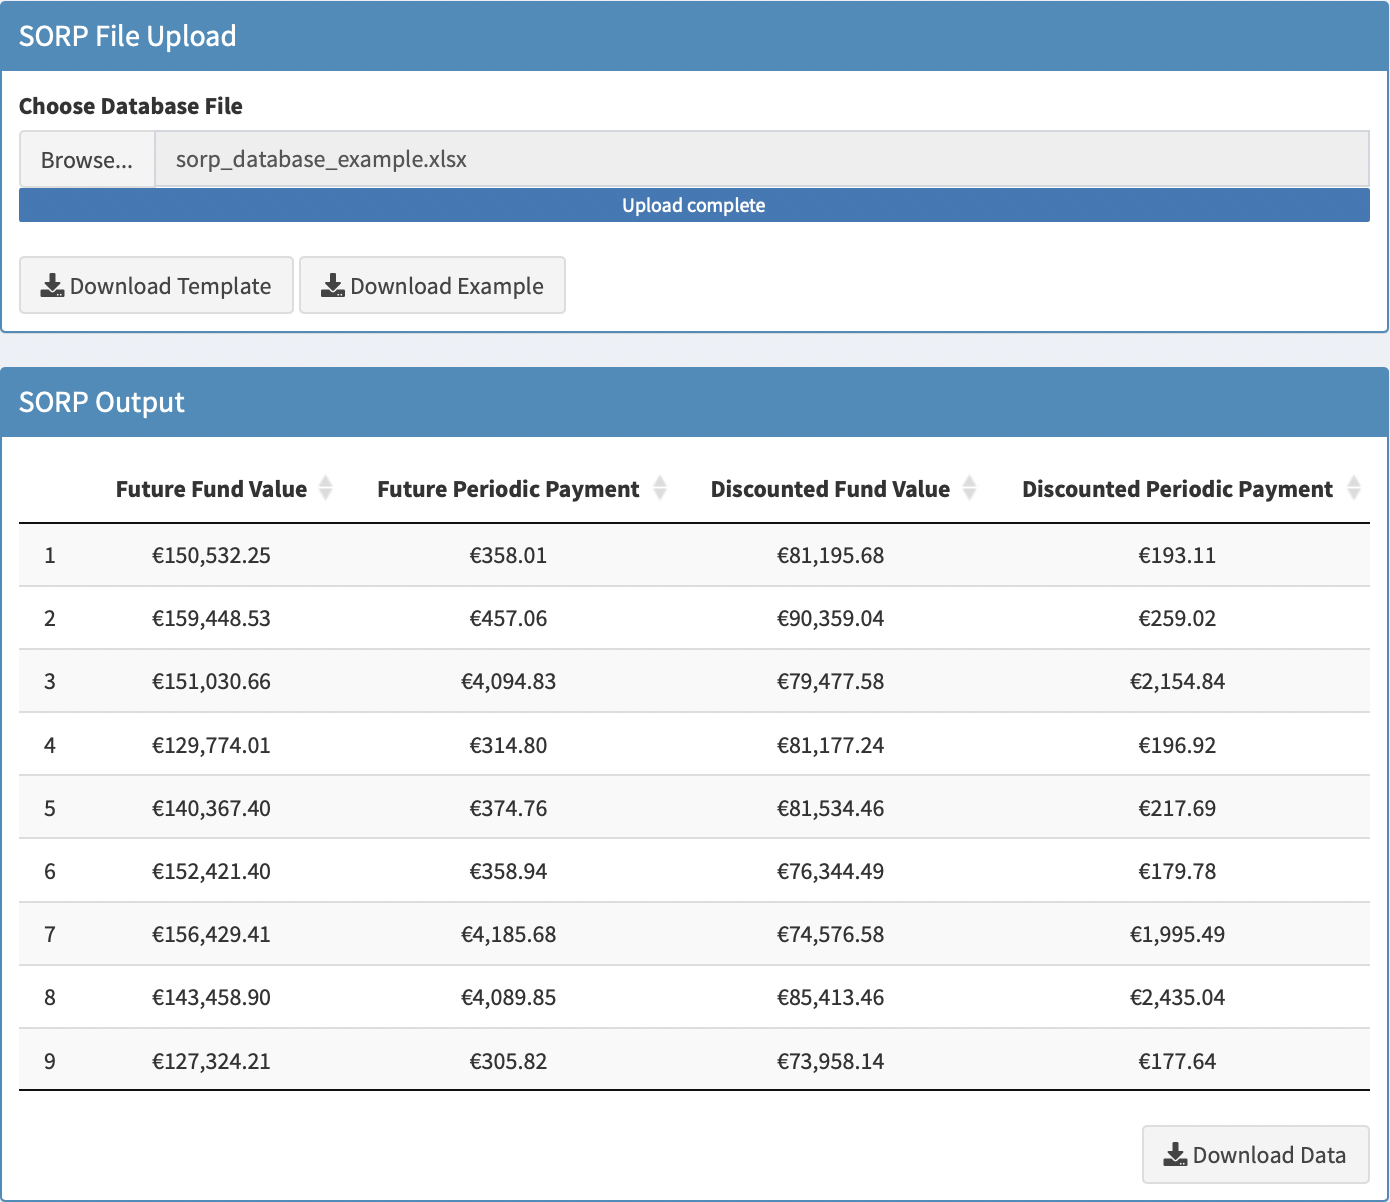This screenshot has width=1390, height=1202.
Task: Click the download icon on Download Example
Action: 333,286
